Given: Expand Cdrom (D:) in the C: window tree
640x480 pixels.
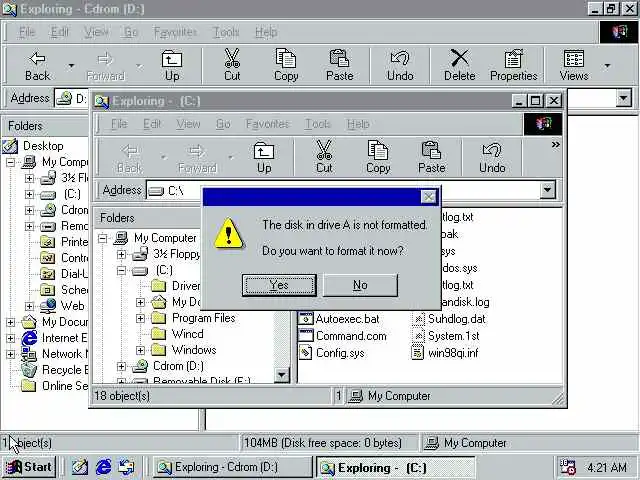Looking at the screenshot, I should (x=121, y=366).
